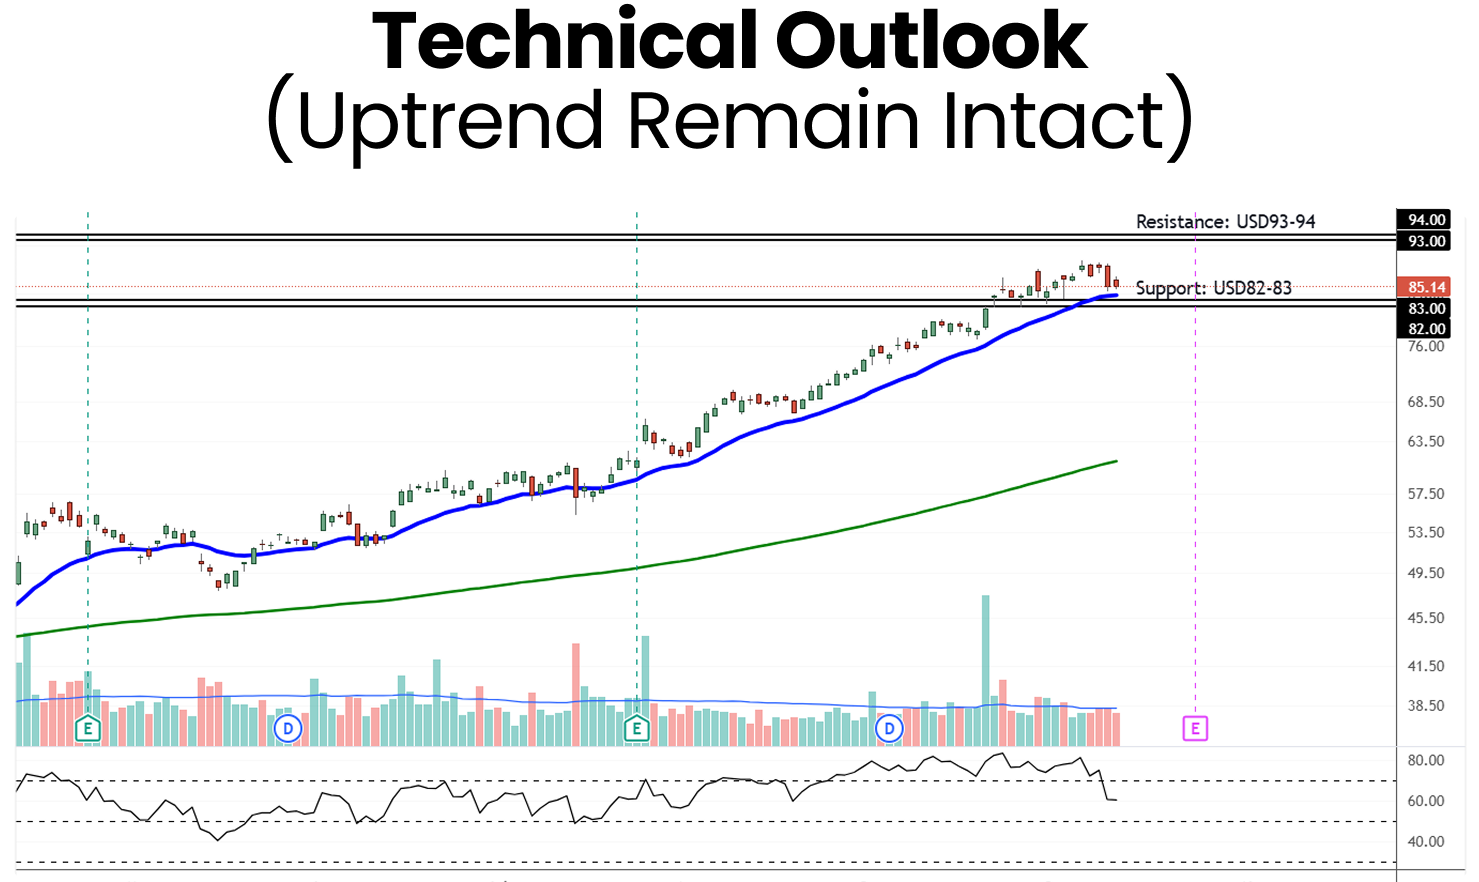
Task: Click the 68.50 price axis label
Action: 1426,402
